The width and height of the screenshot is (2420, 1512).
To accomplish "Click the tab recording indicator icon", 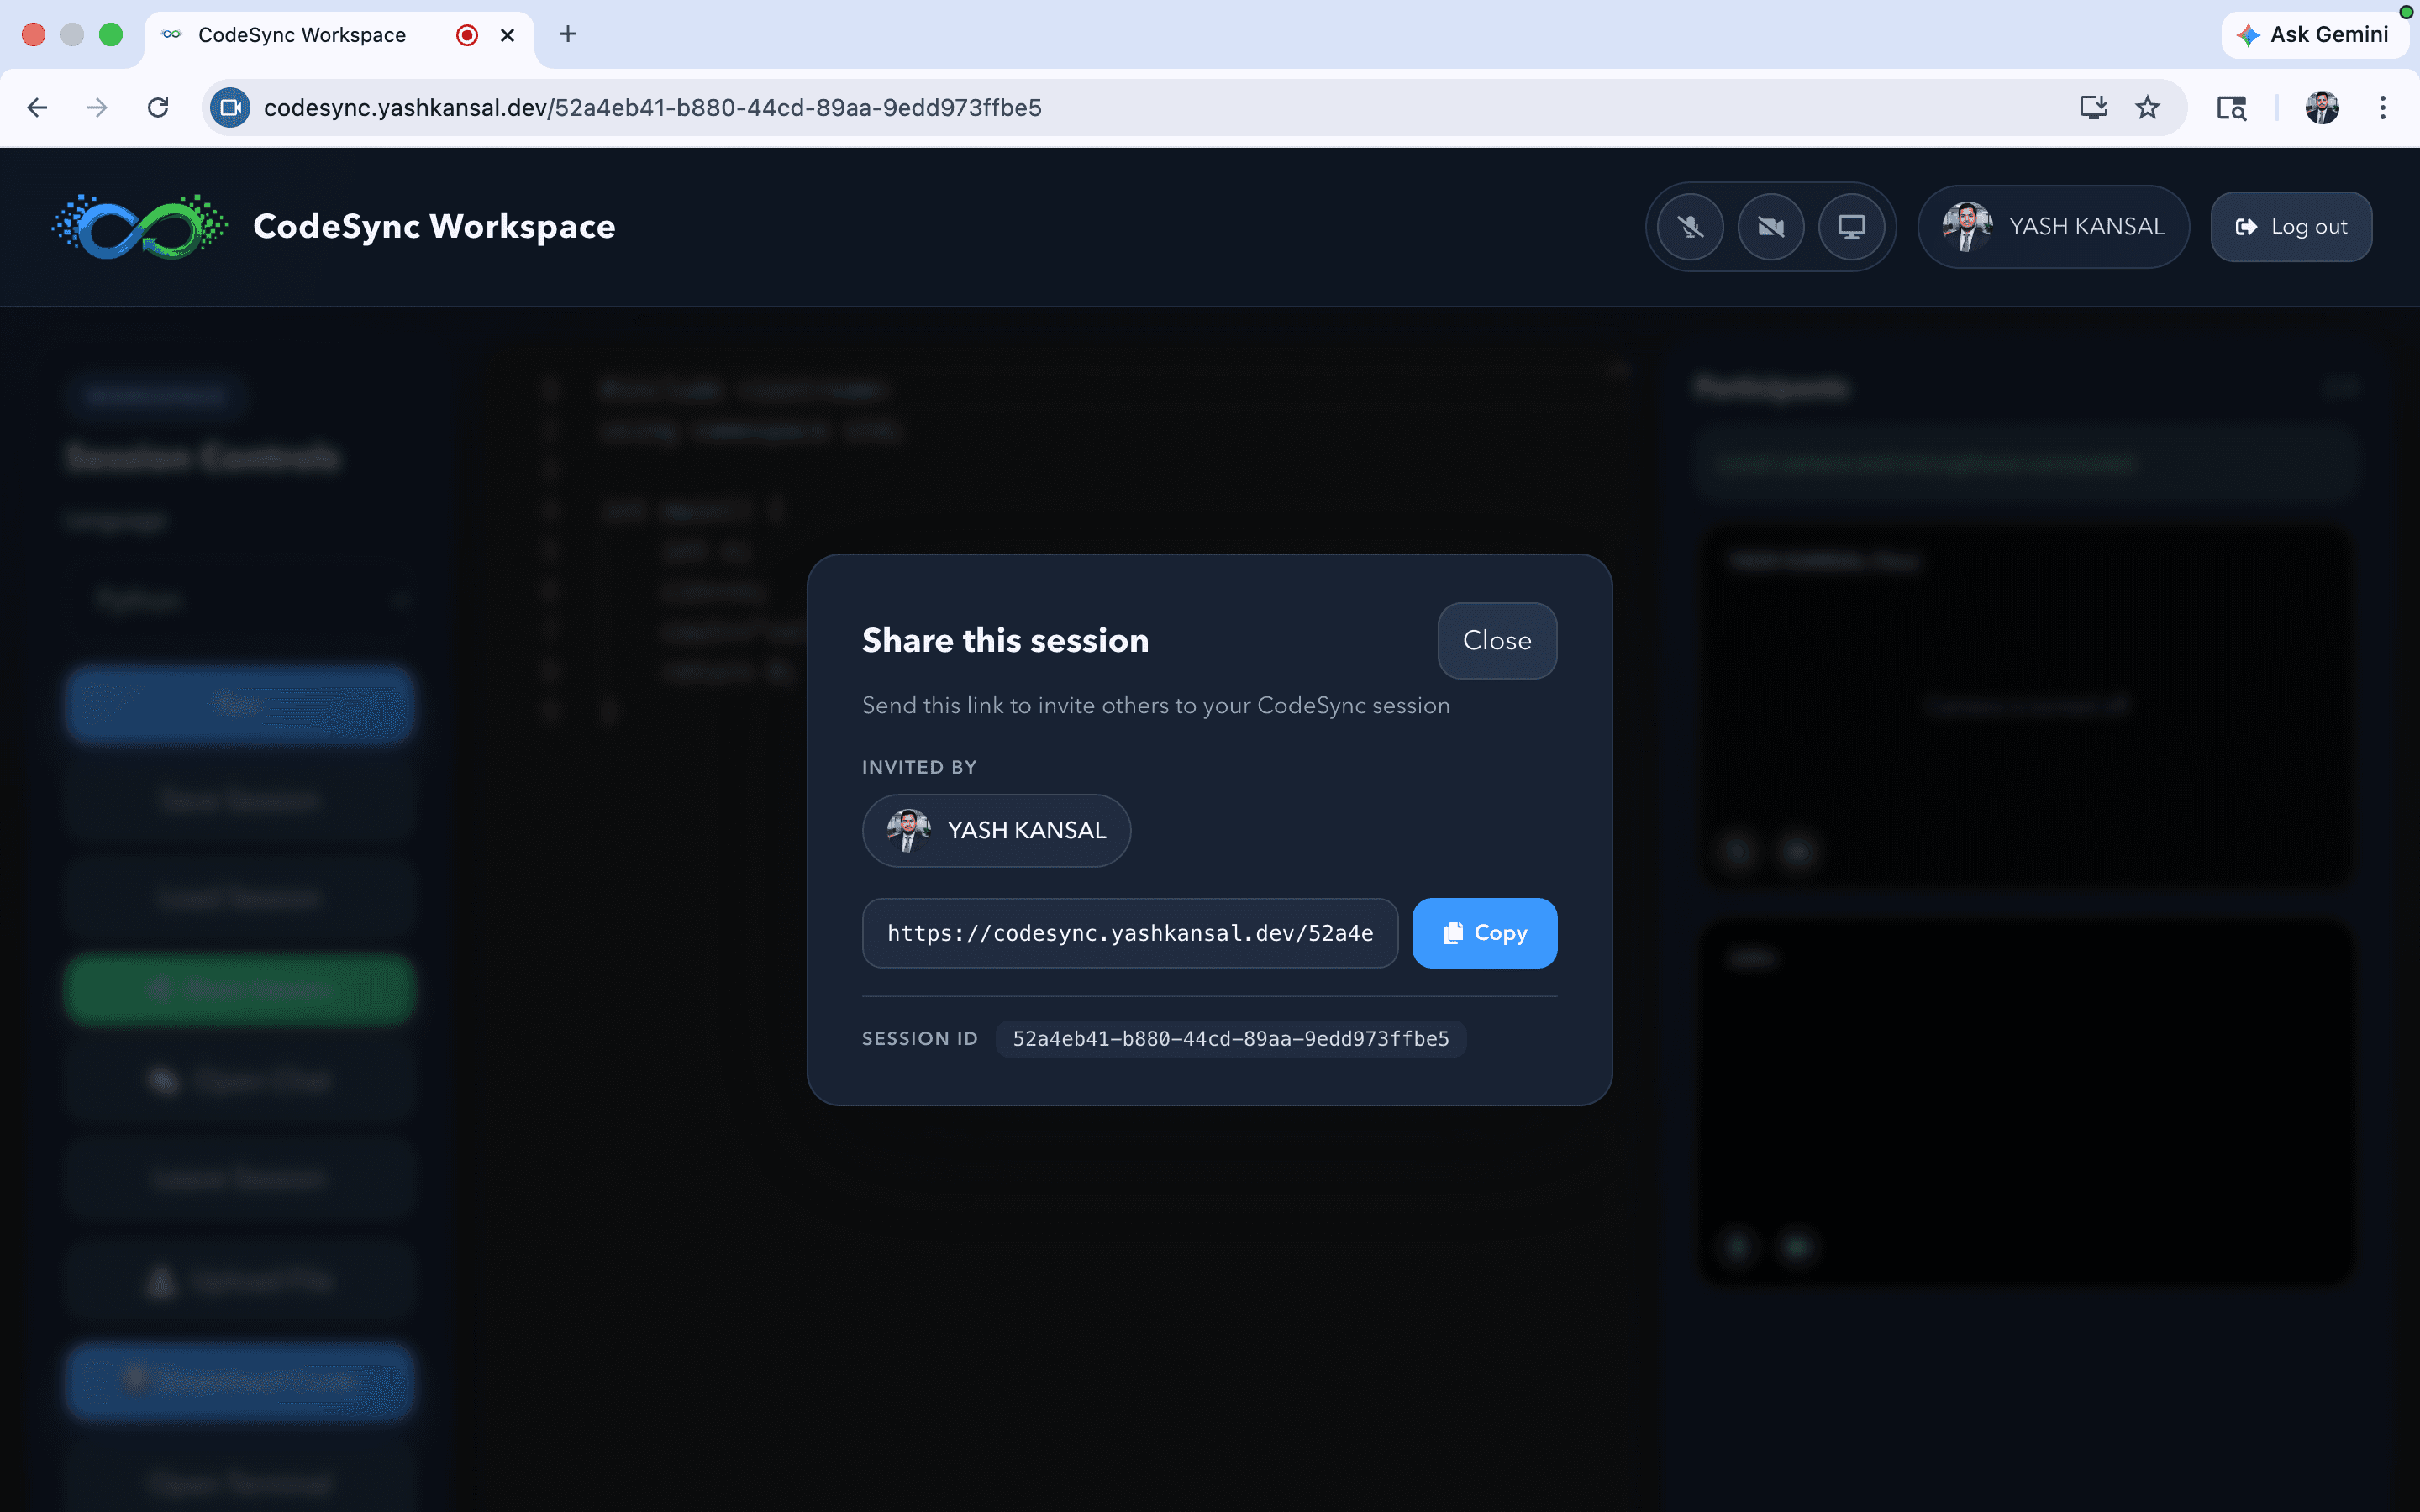I will point(467,35).
